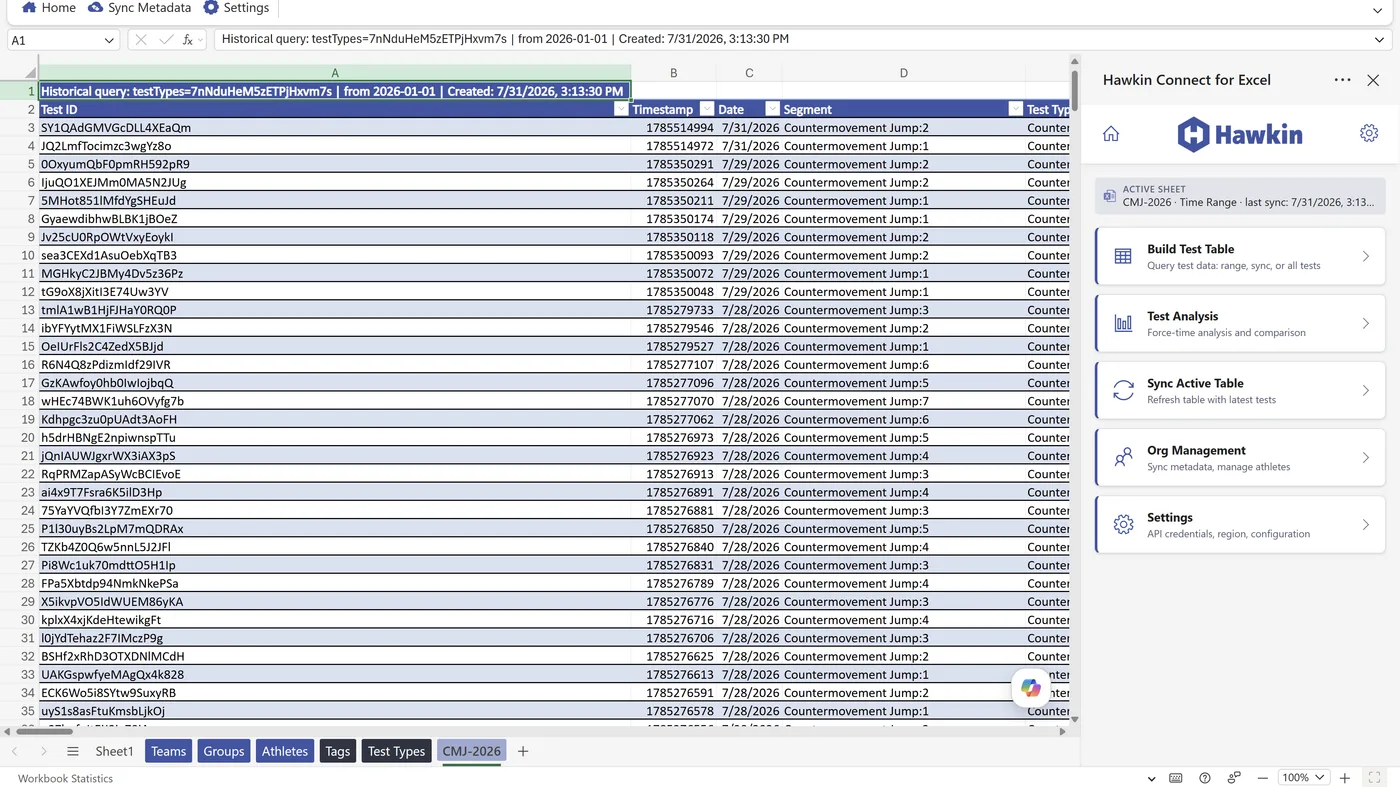Open the Build Test Table card
This screenshot has height=787, width=1400.
coord(1240,256)
